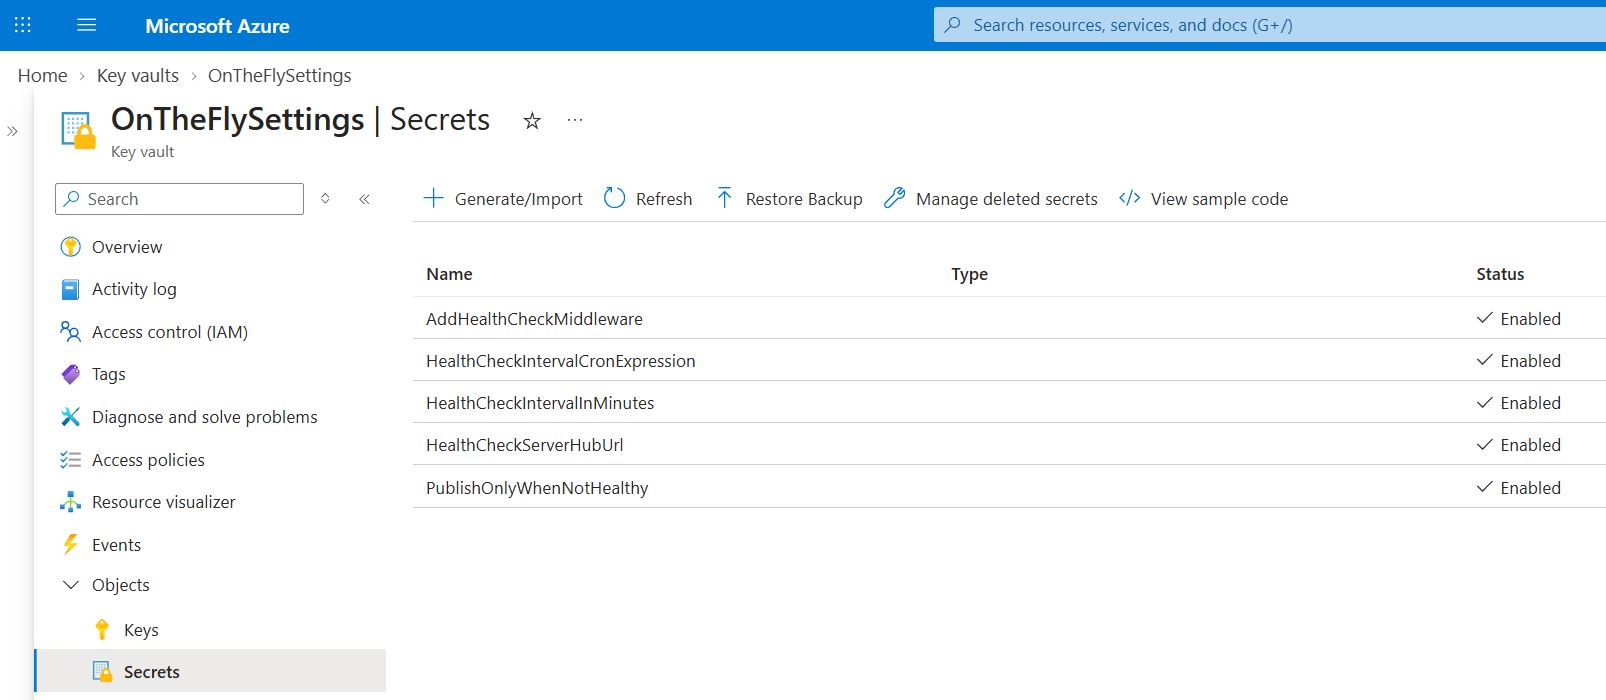The image size is (1606, 700).
Task: Click the Access policies checklist icon
Action: (x=70, y=460)
